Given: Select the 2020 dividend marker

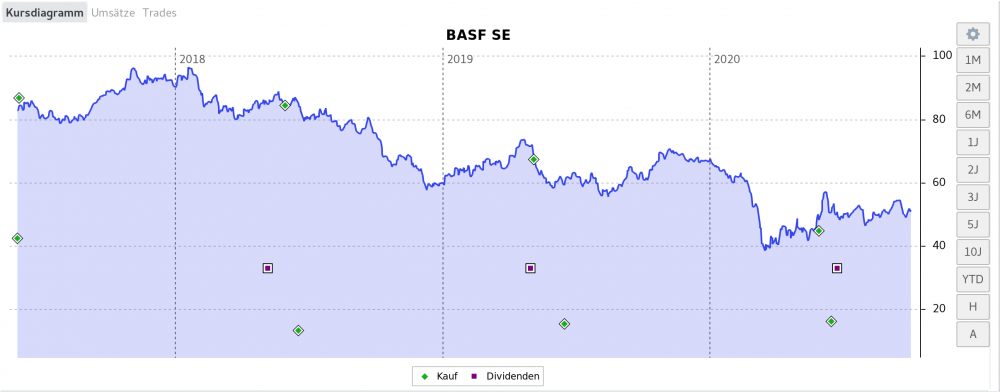Looking at the screenshot, I should click(837, 268).
